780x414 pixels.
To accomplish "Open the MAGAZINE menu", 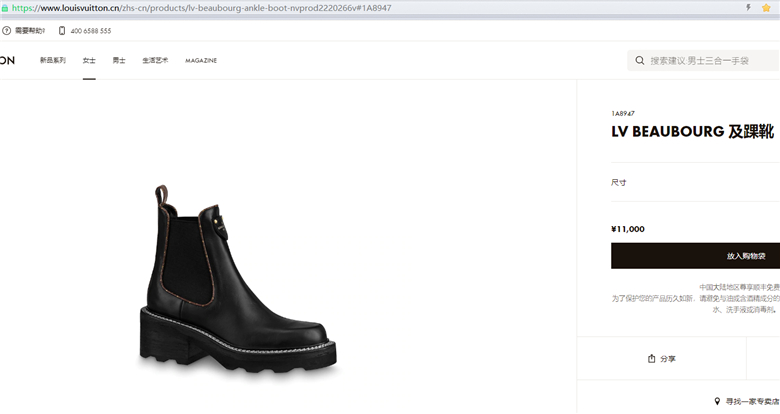I will 201,60.
